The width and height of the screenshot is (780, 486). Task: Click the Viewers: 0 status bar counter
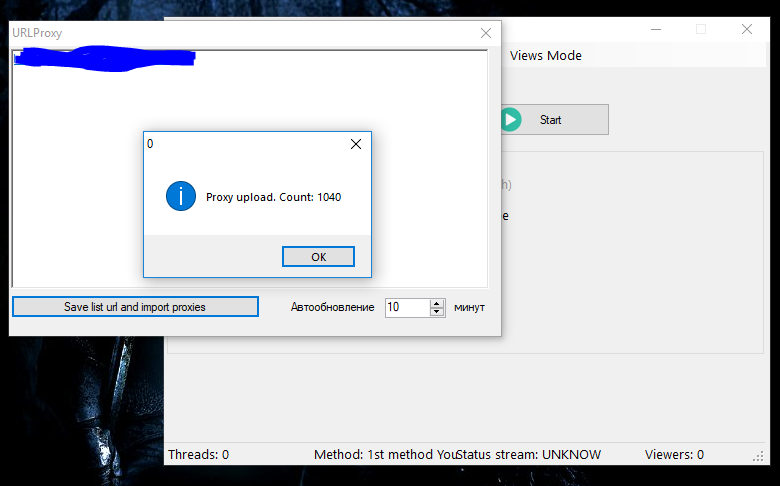pos(674,454)
